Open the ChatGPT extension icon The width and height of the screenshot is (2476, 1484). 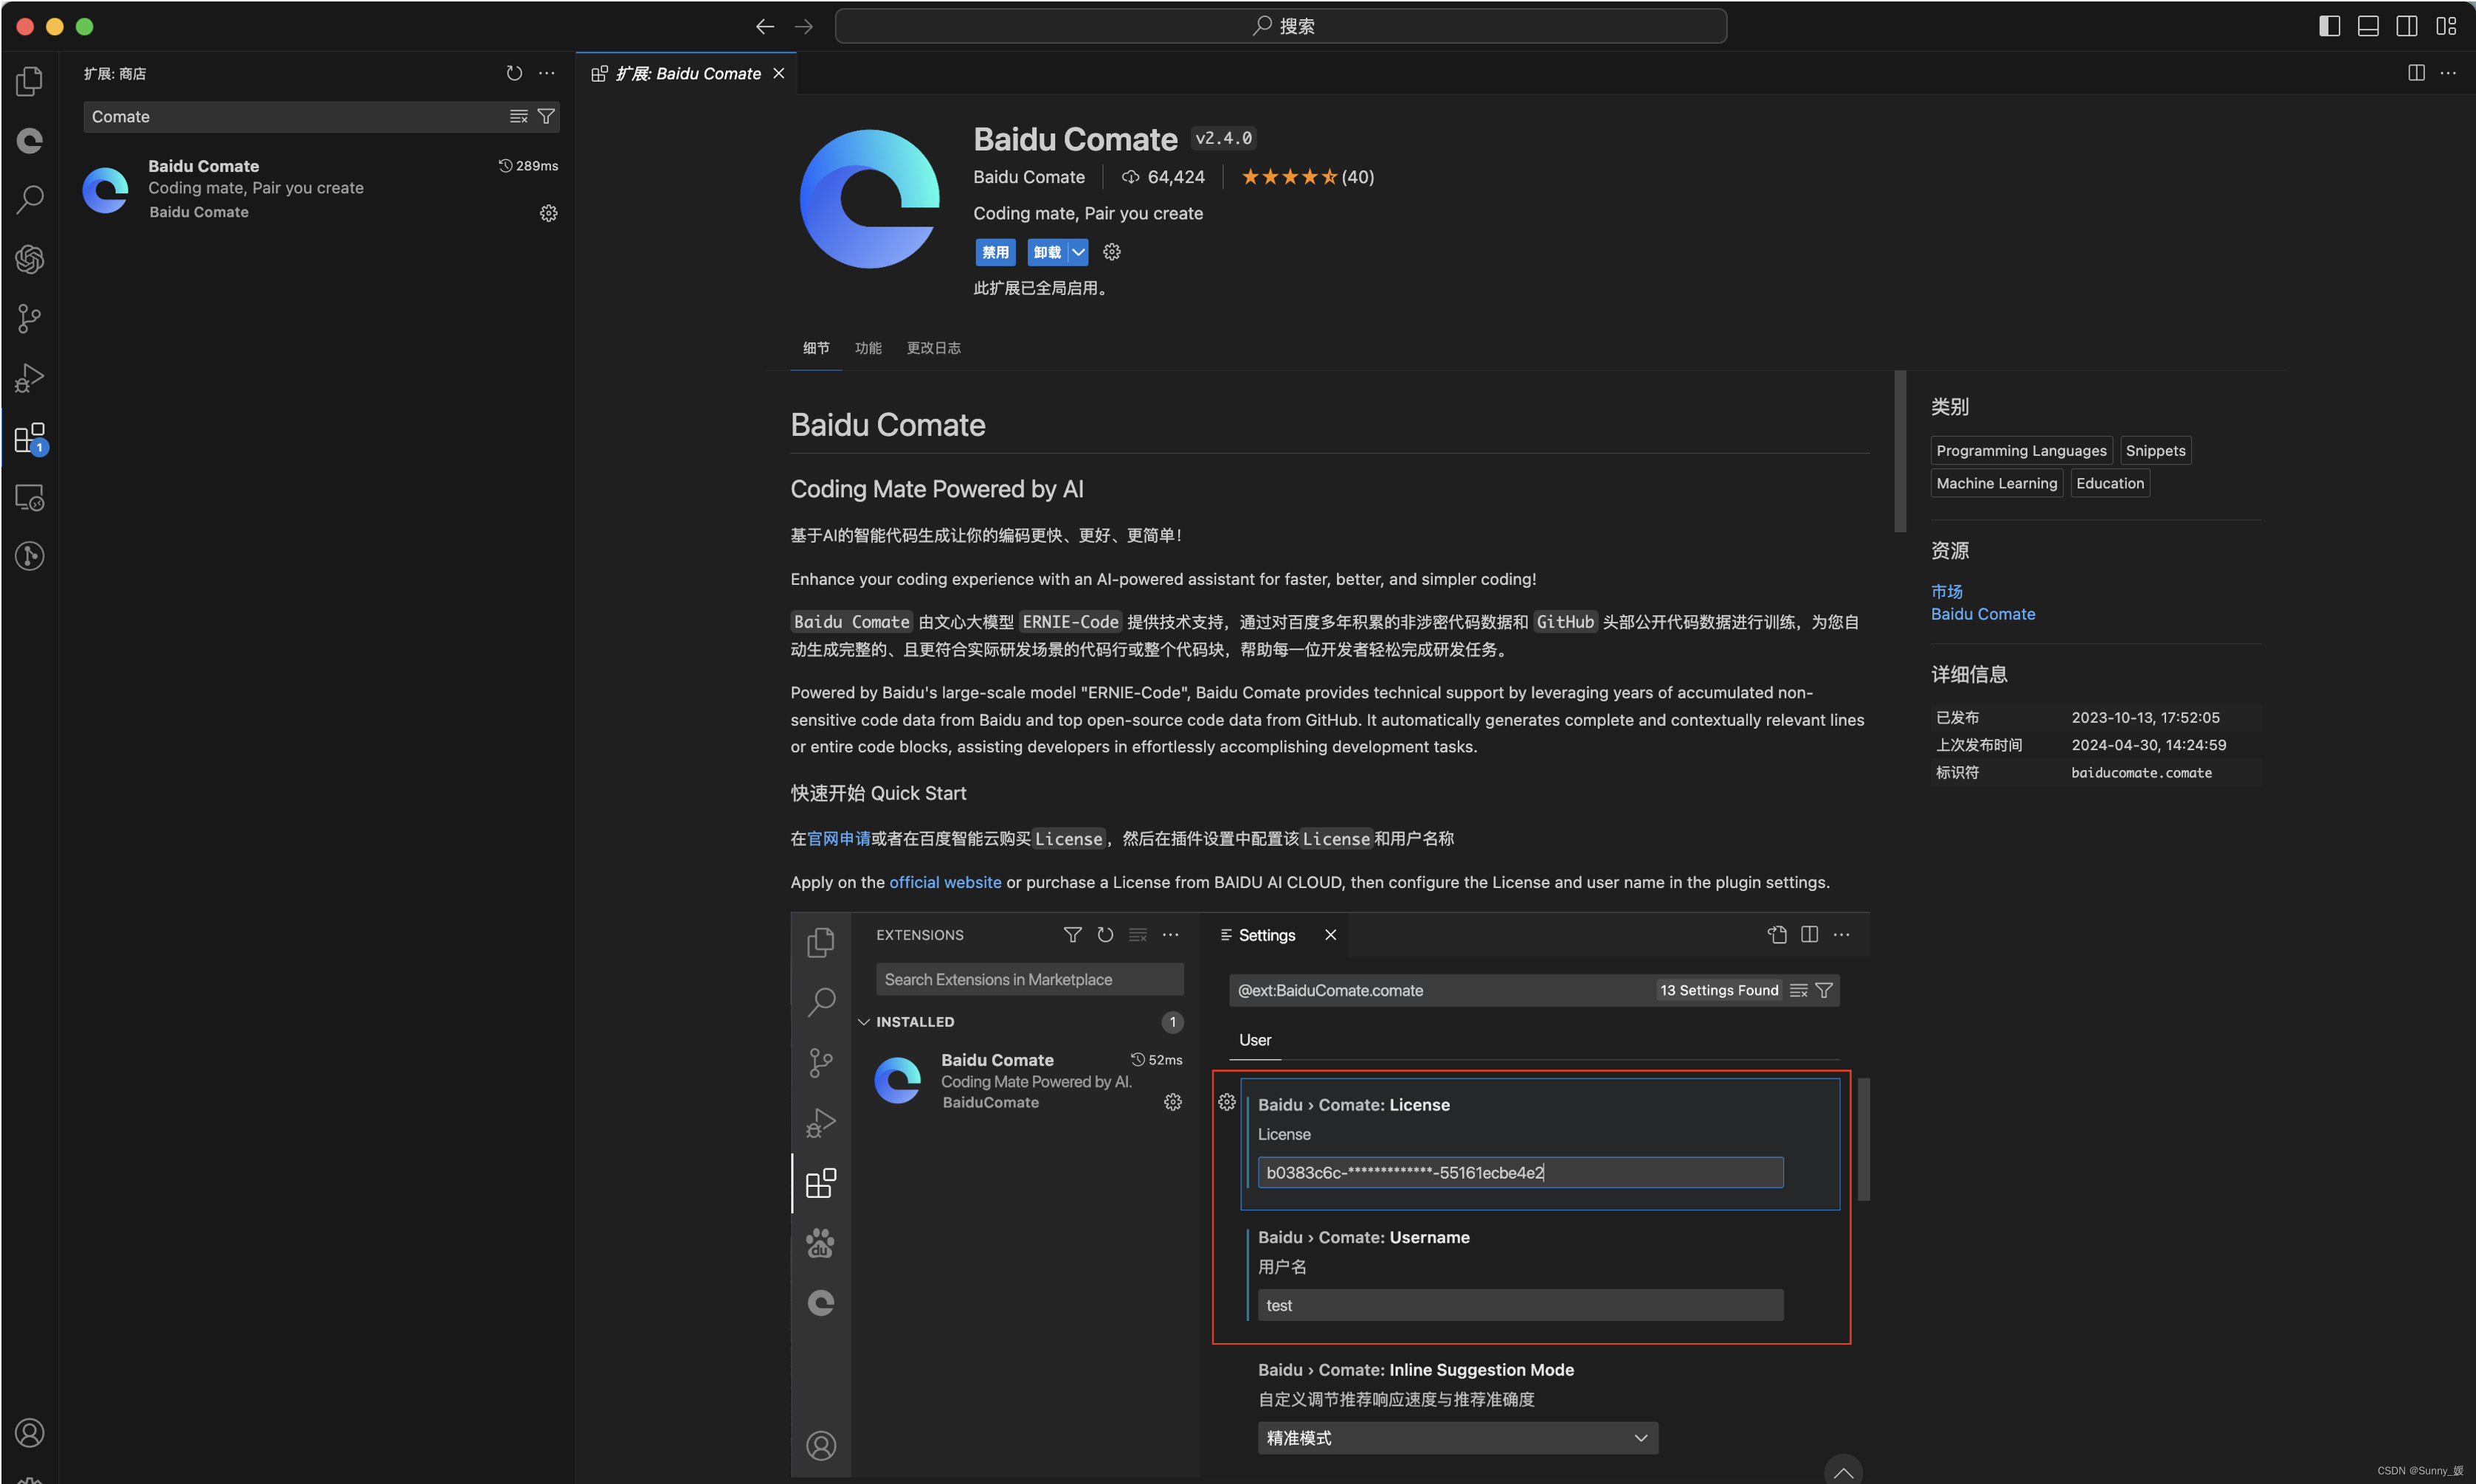[x=30, y=259]
